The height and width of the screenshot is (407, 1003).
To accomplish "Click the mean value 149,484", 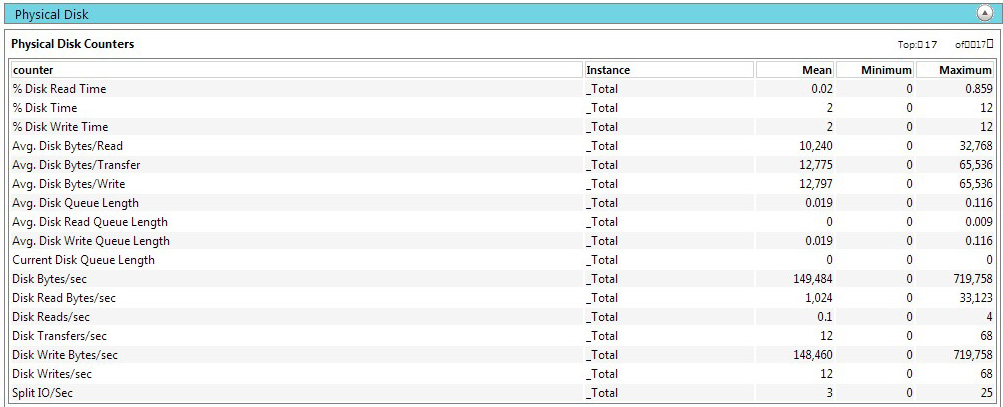I will click(x=814, y=279).
